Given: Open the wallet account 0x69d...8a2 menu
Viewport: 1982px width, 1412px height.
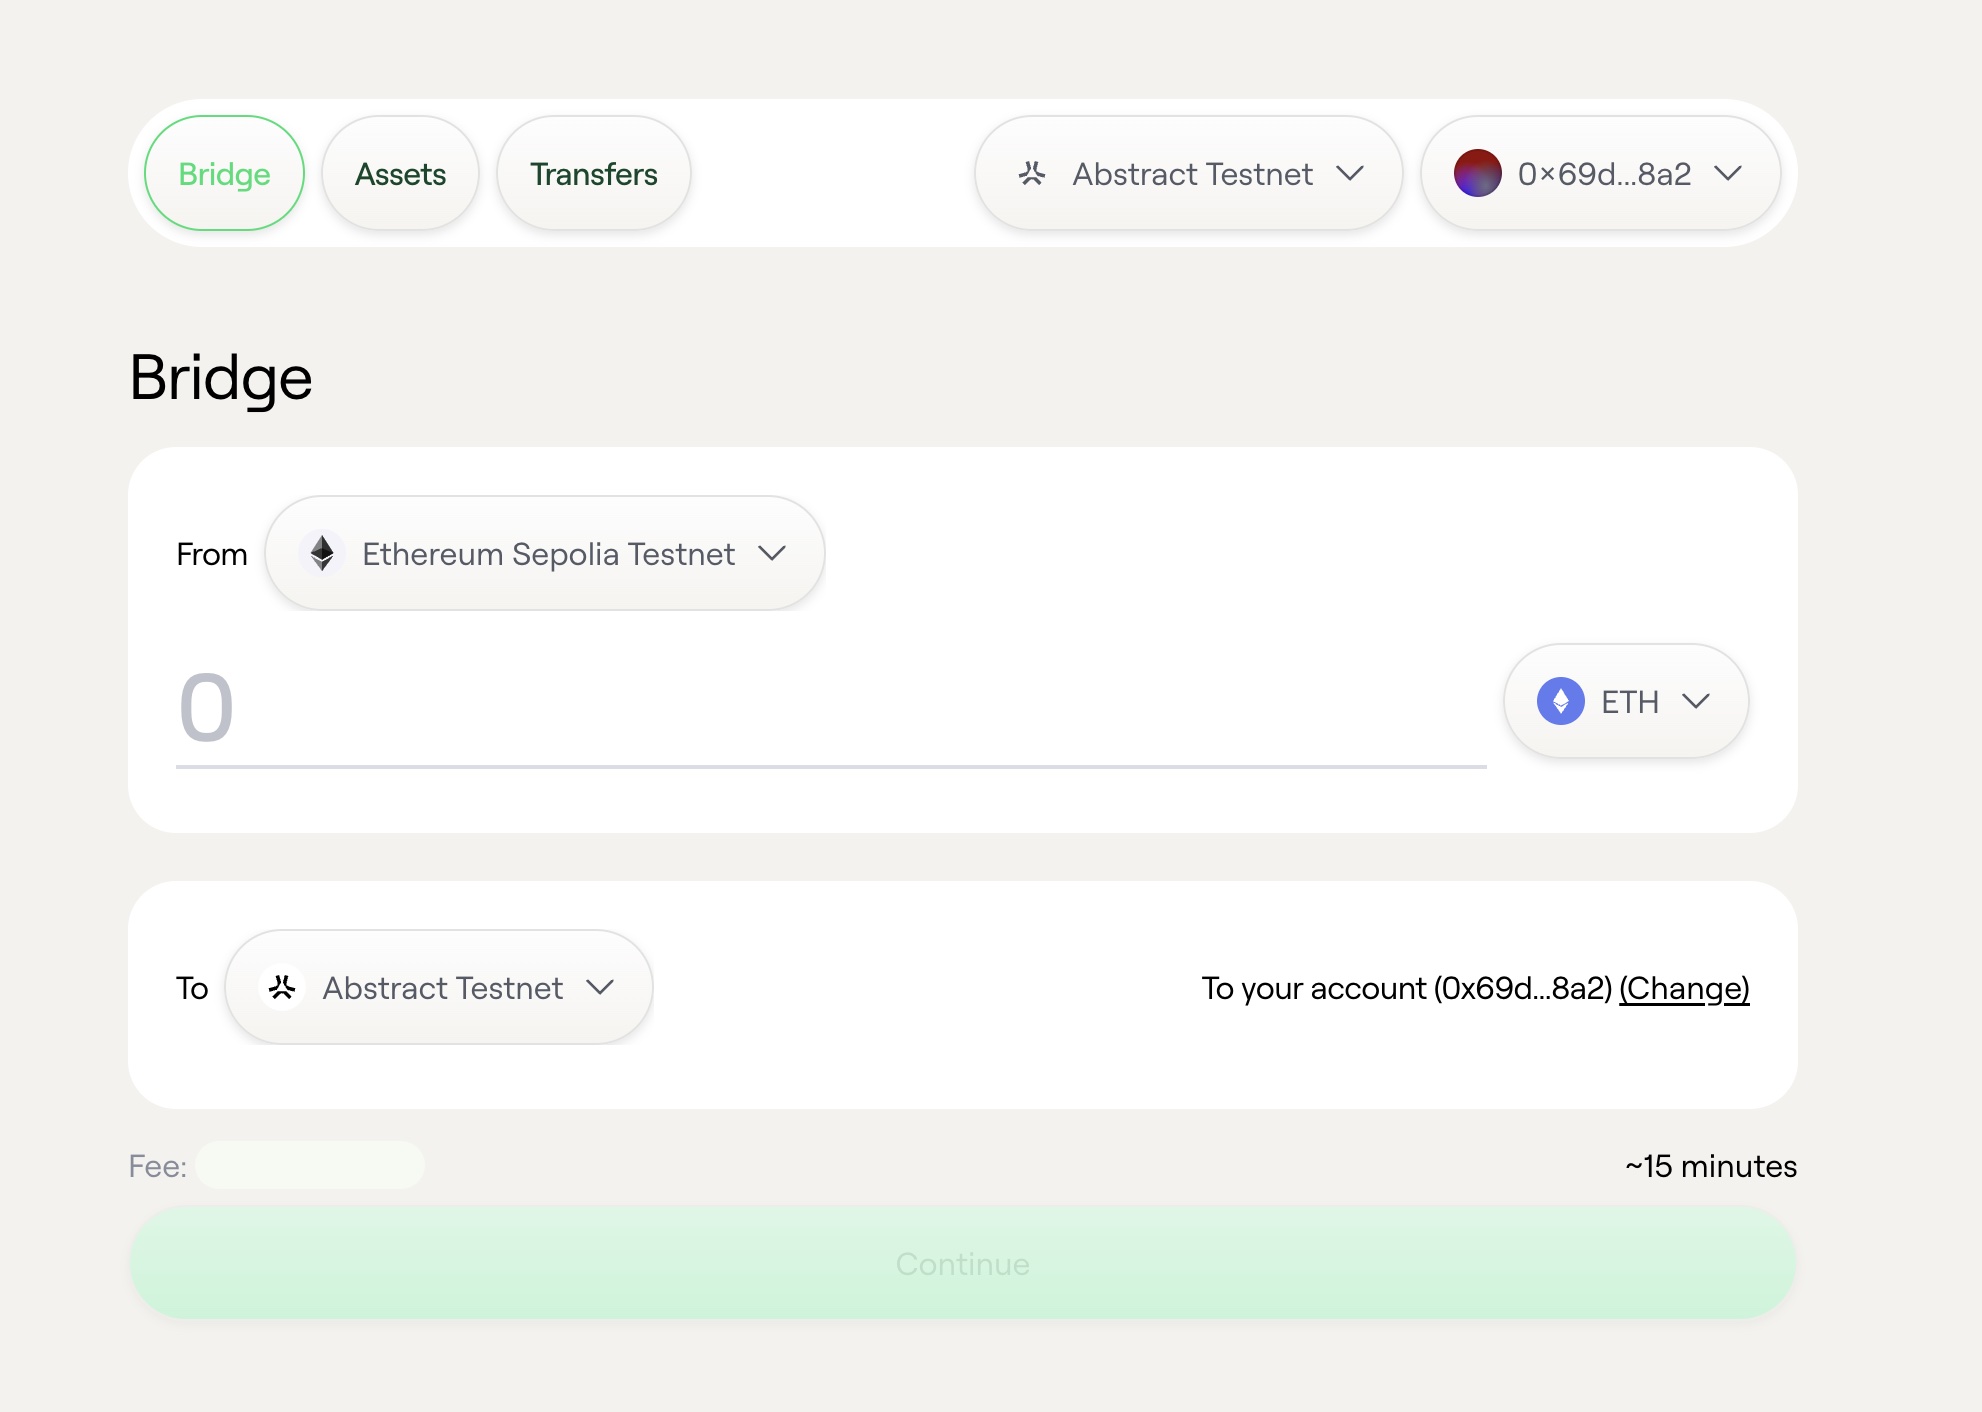Looking at the screenshot, I should click(x=1600, y=173).
